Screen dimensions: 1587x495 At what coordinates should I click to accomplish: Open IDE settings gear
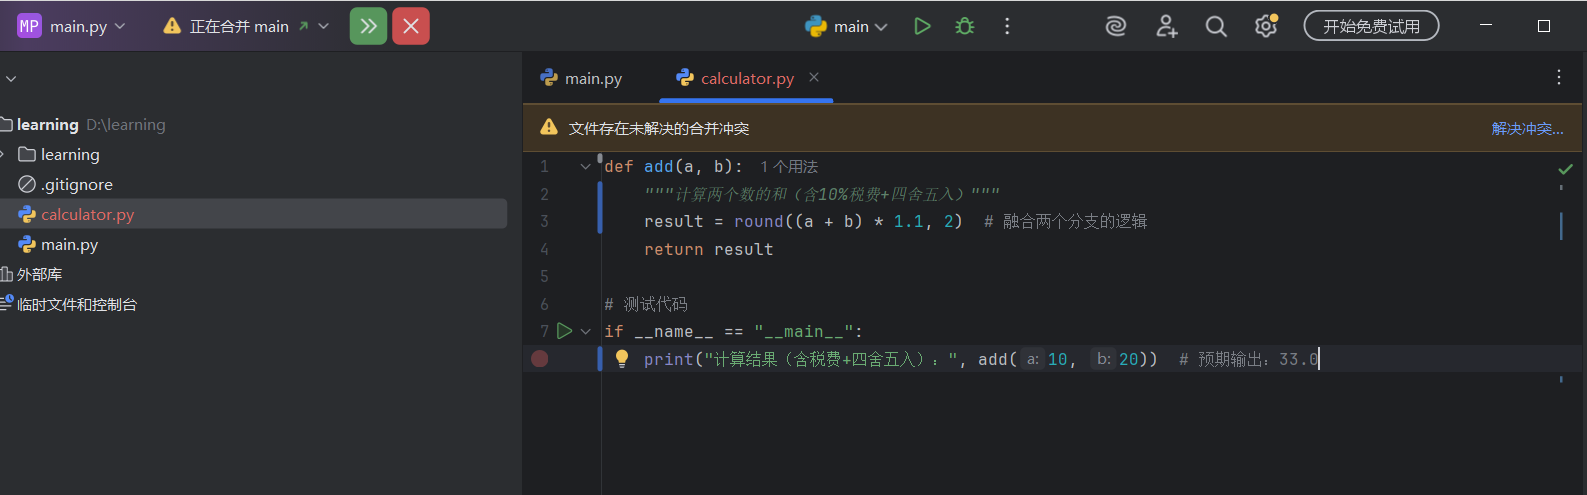(x=1266, y=27)
